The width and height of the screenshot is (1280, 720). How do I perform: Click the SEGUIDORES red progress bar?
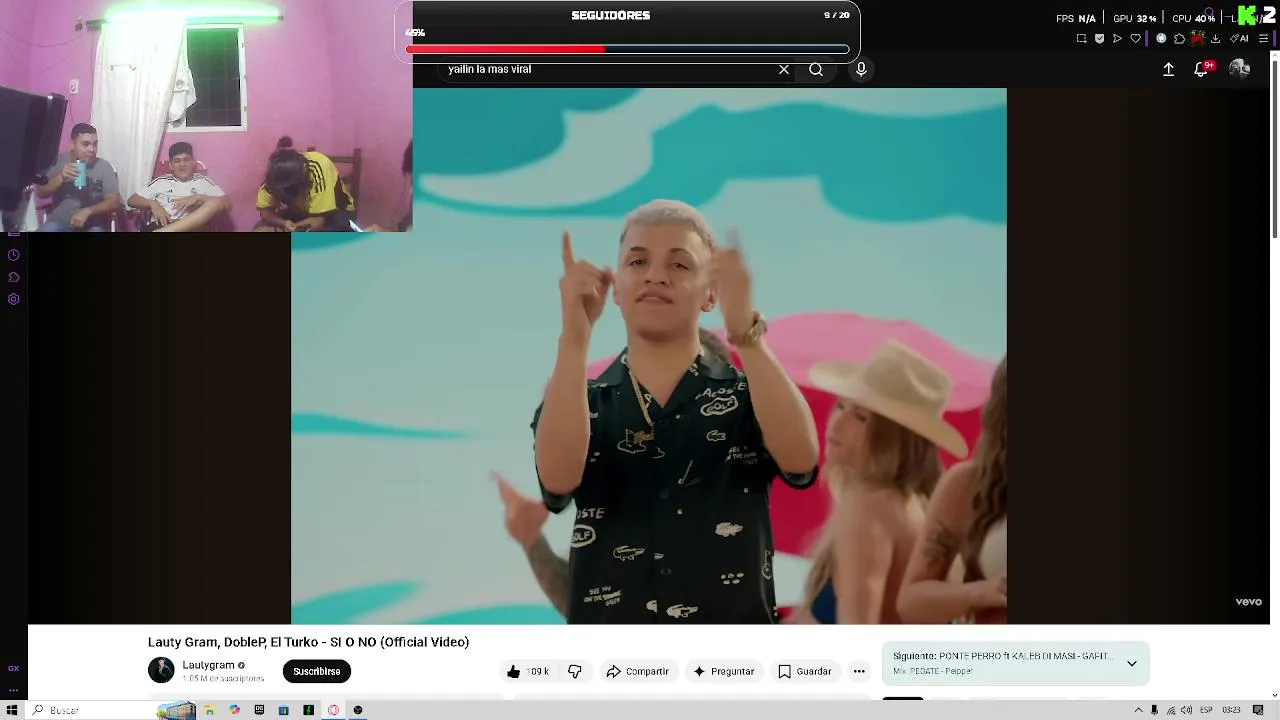pos(627,49)
